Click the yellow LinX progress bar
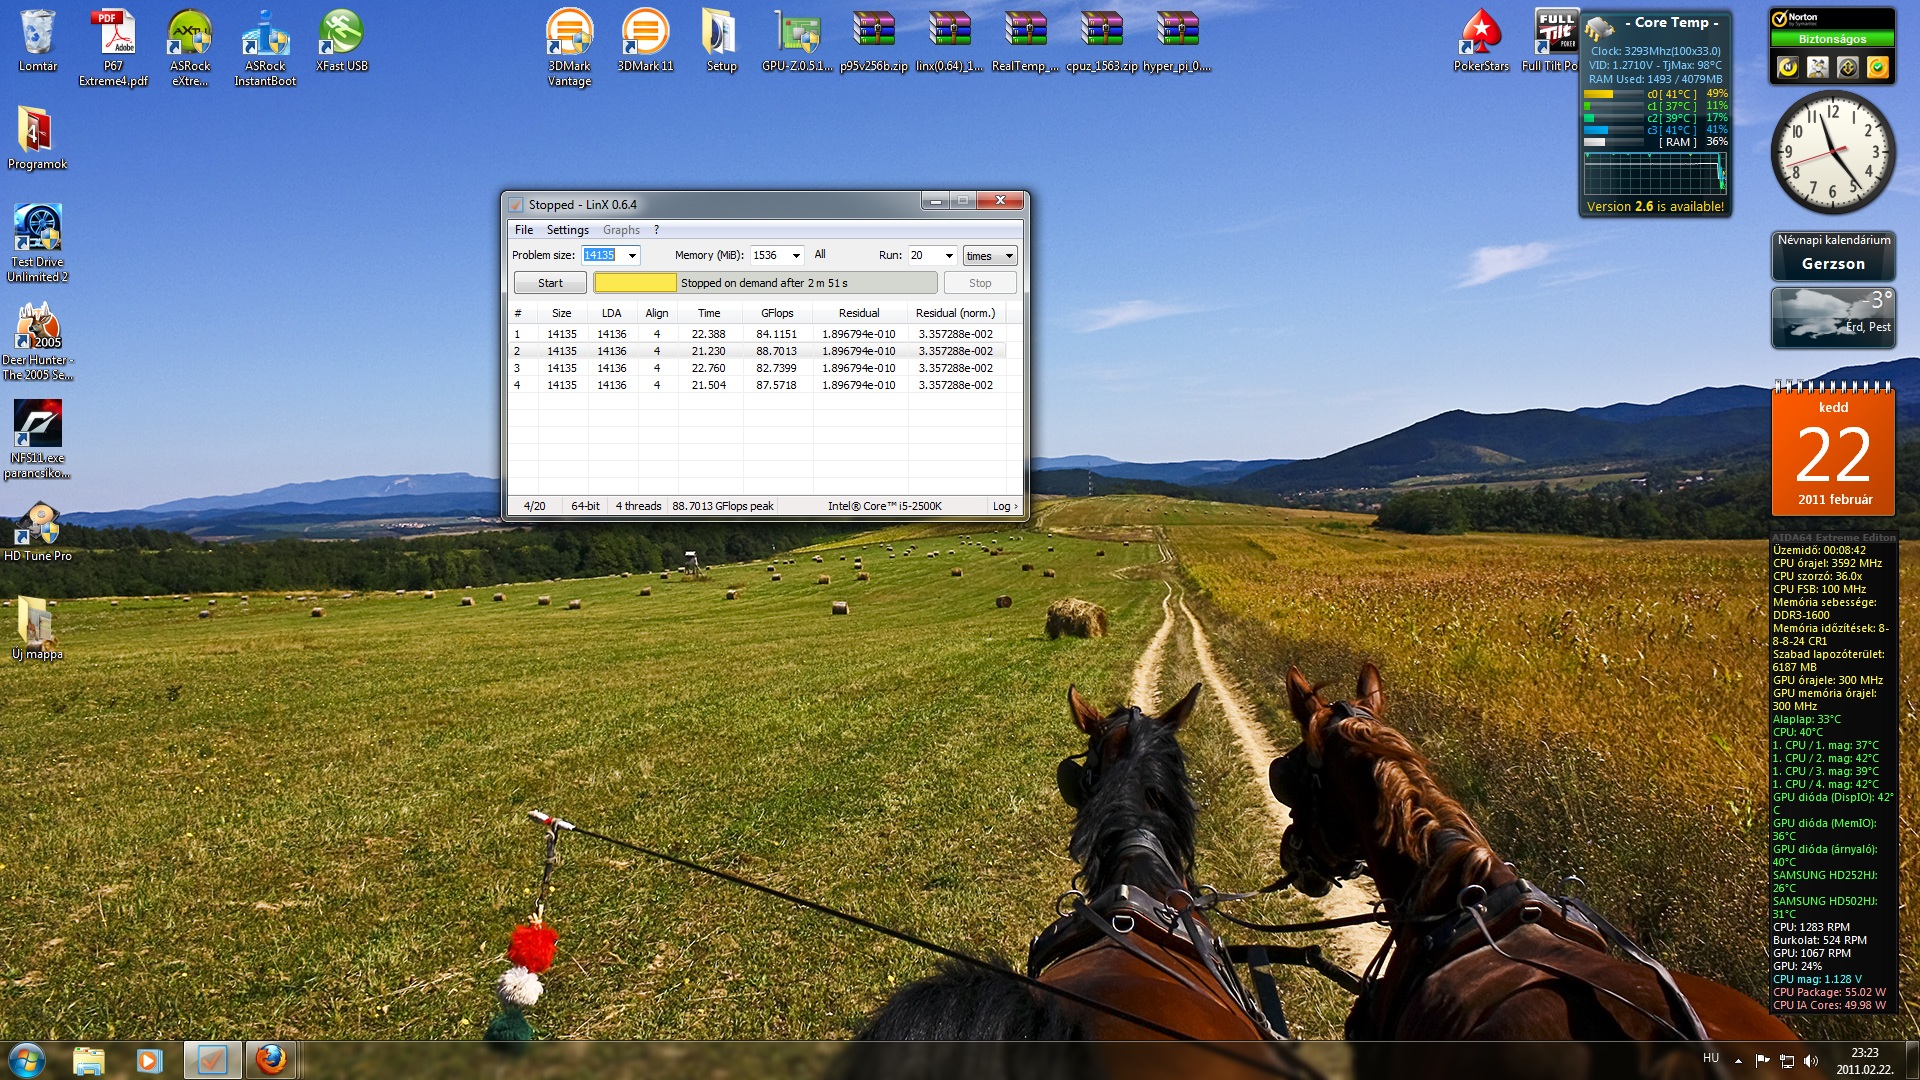Image resolution: width=1920 pixels, height=1080 pixels. click(x=635, y=283)
